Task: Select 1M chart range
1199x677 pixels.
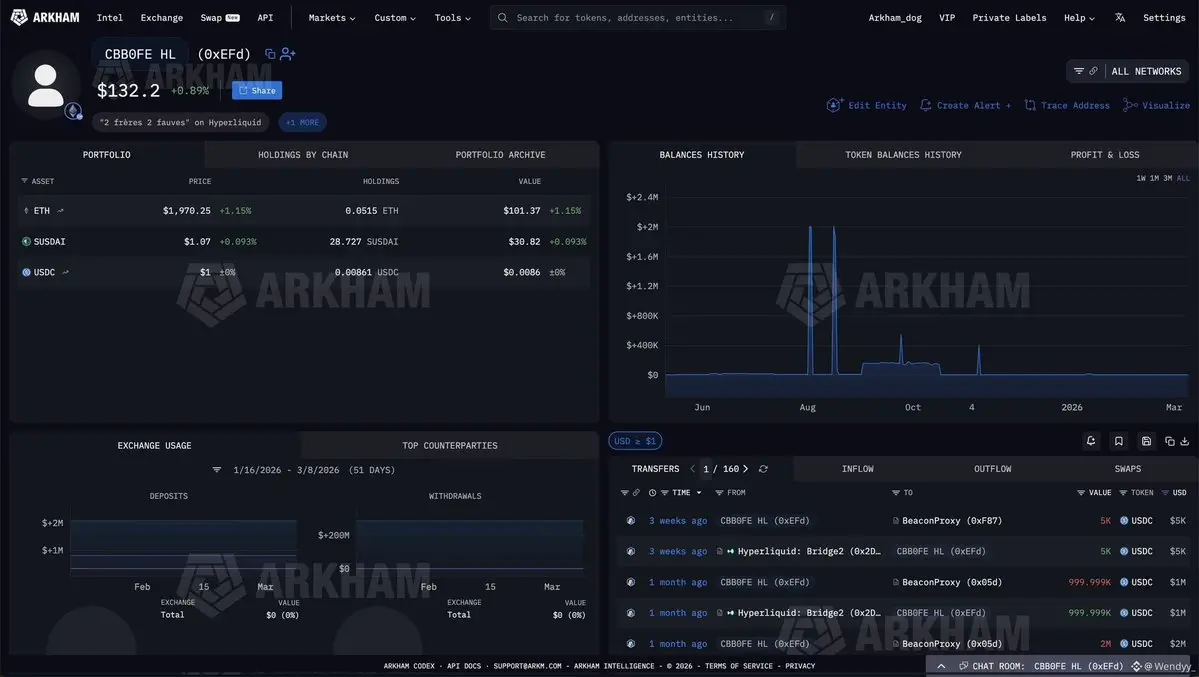Action: click(1154, 178)
